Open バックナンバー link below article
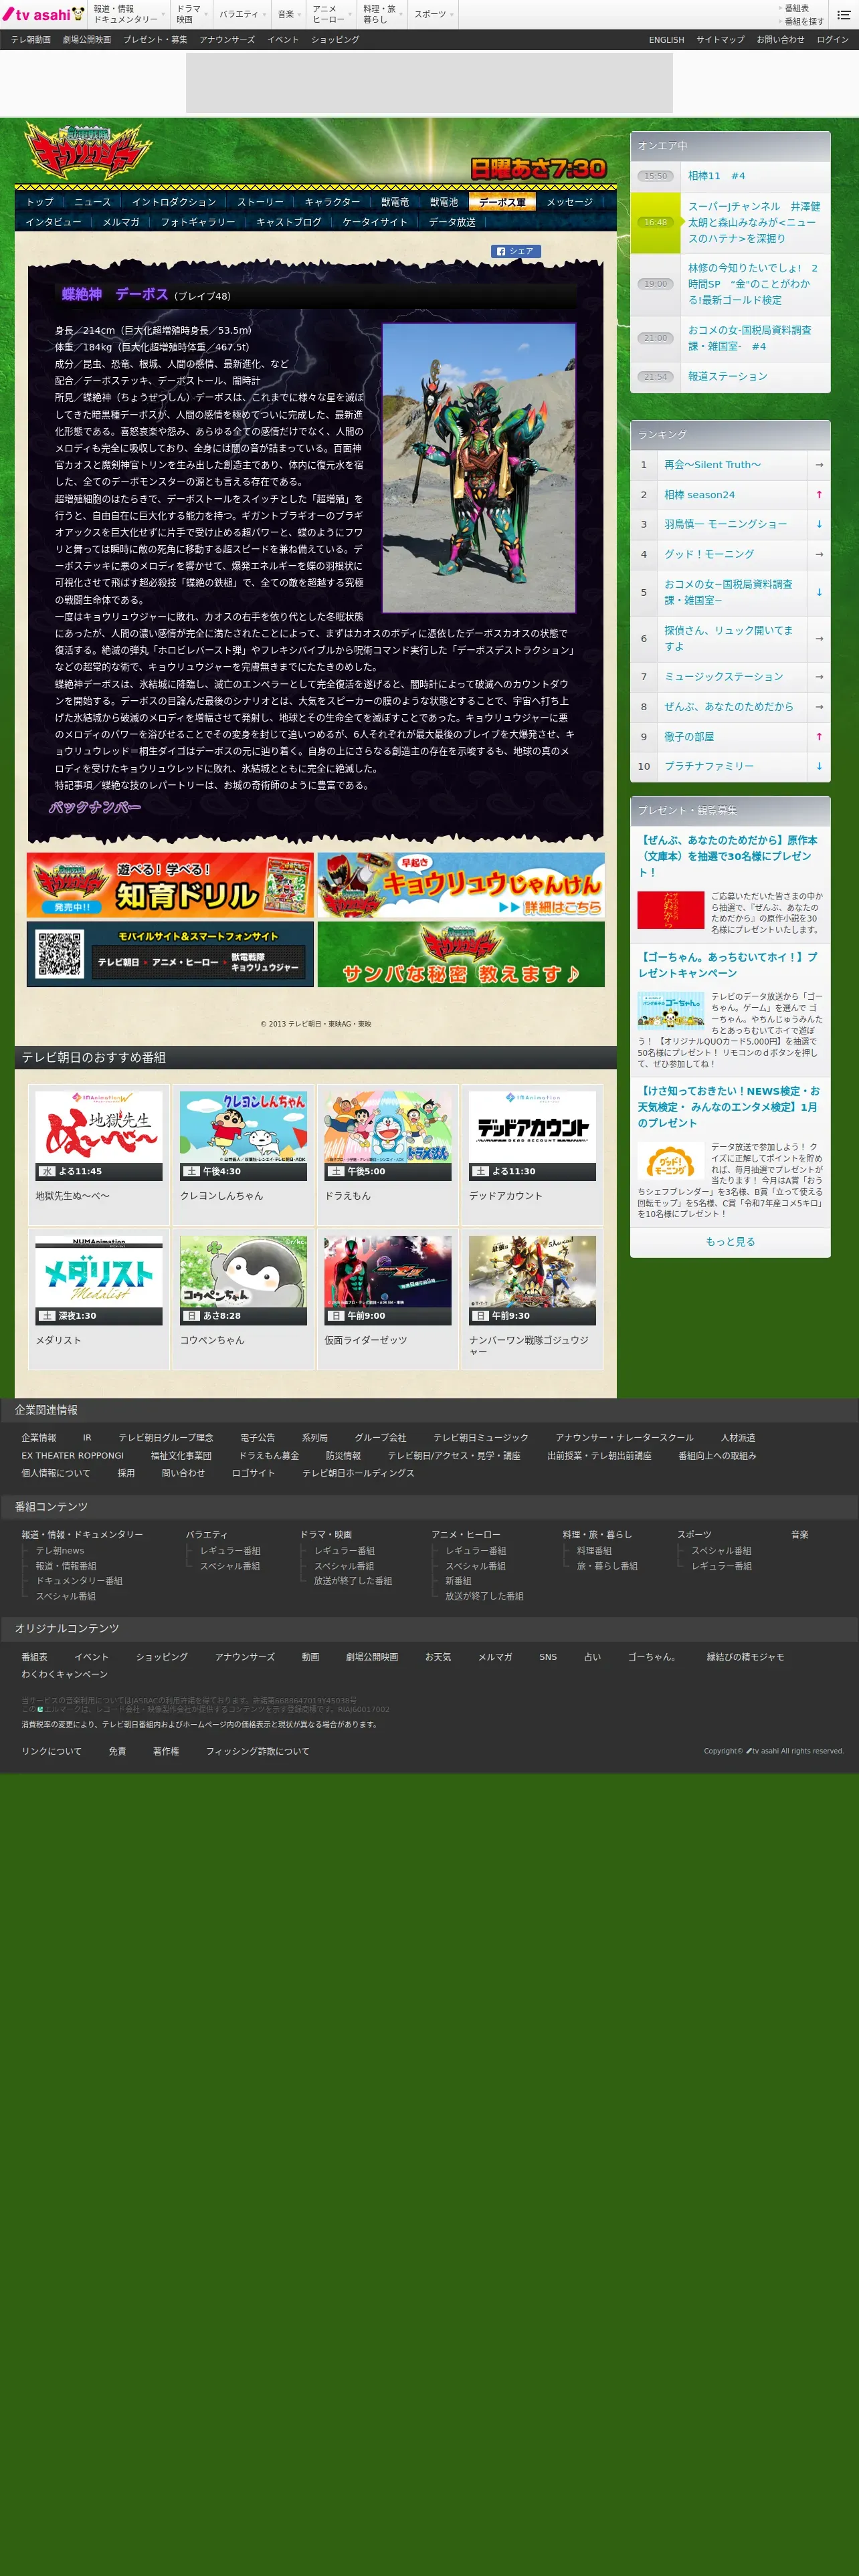Viewport: 859px width, 2576px height. [x=95, y=807]
